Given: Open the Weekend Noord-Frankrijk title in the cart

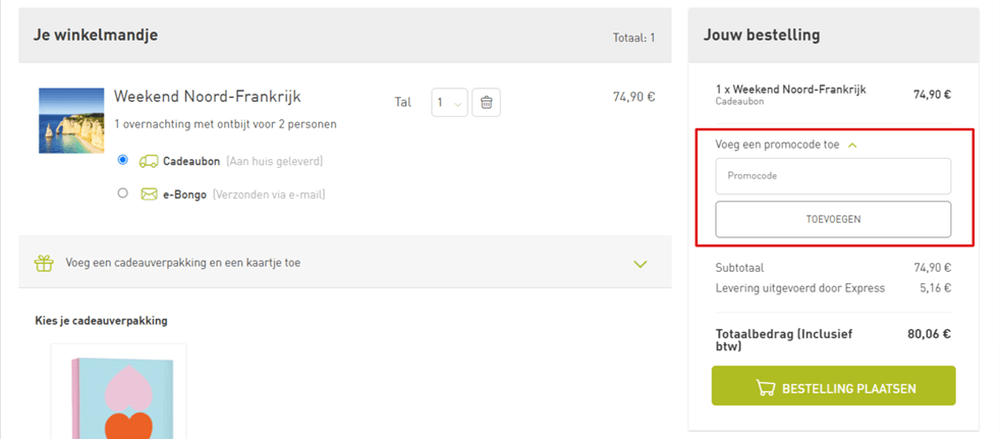Looking at the screenshot, I should point(207,97).
